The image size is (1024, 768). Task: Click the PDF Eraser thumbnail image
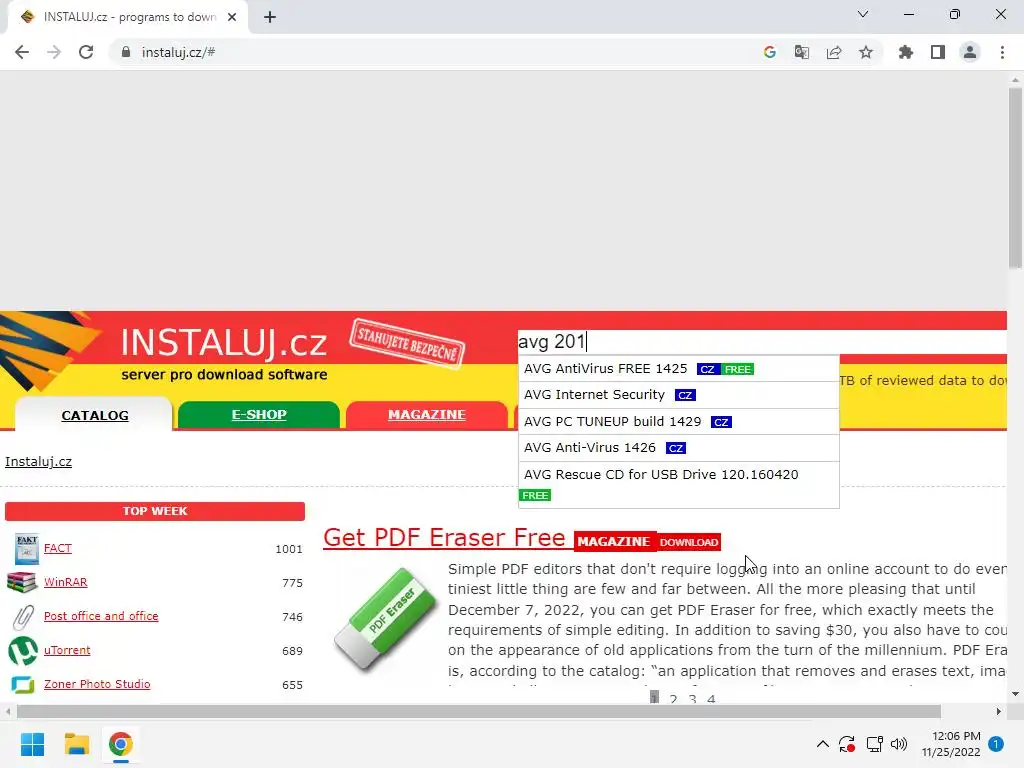pos(385,619)
